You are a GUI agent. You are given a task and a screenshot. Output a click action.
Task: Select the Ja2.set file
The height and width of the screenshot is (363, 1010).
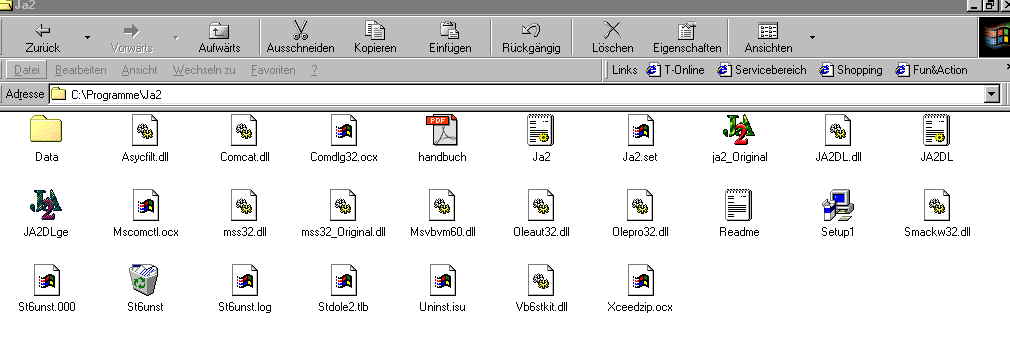640,138
